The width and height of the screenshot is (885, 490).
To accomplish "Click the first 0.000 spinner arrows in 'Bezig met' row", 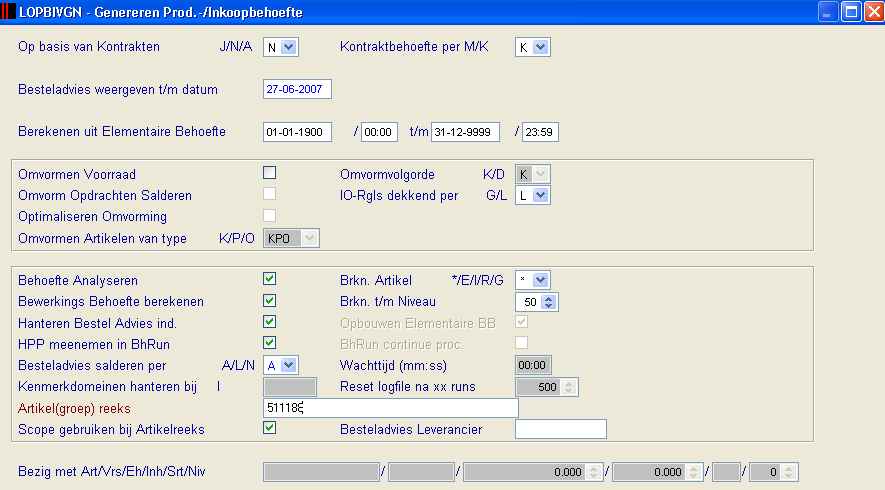I will tap(593, 472).
